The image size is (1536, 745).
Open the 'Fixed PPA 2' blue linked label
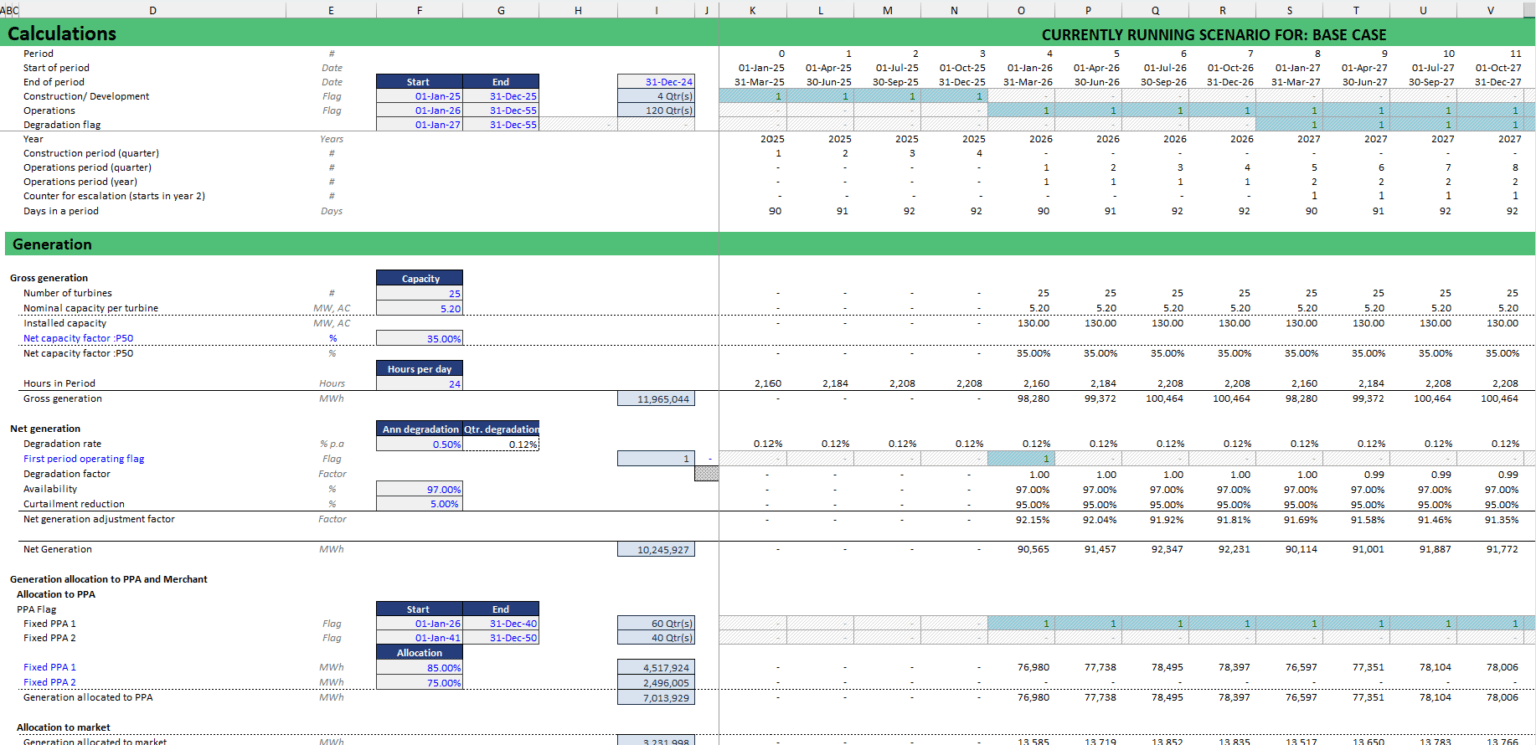[x=49, y=682]
